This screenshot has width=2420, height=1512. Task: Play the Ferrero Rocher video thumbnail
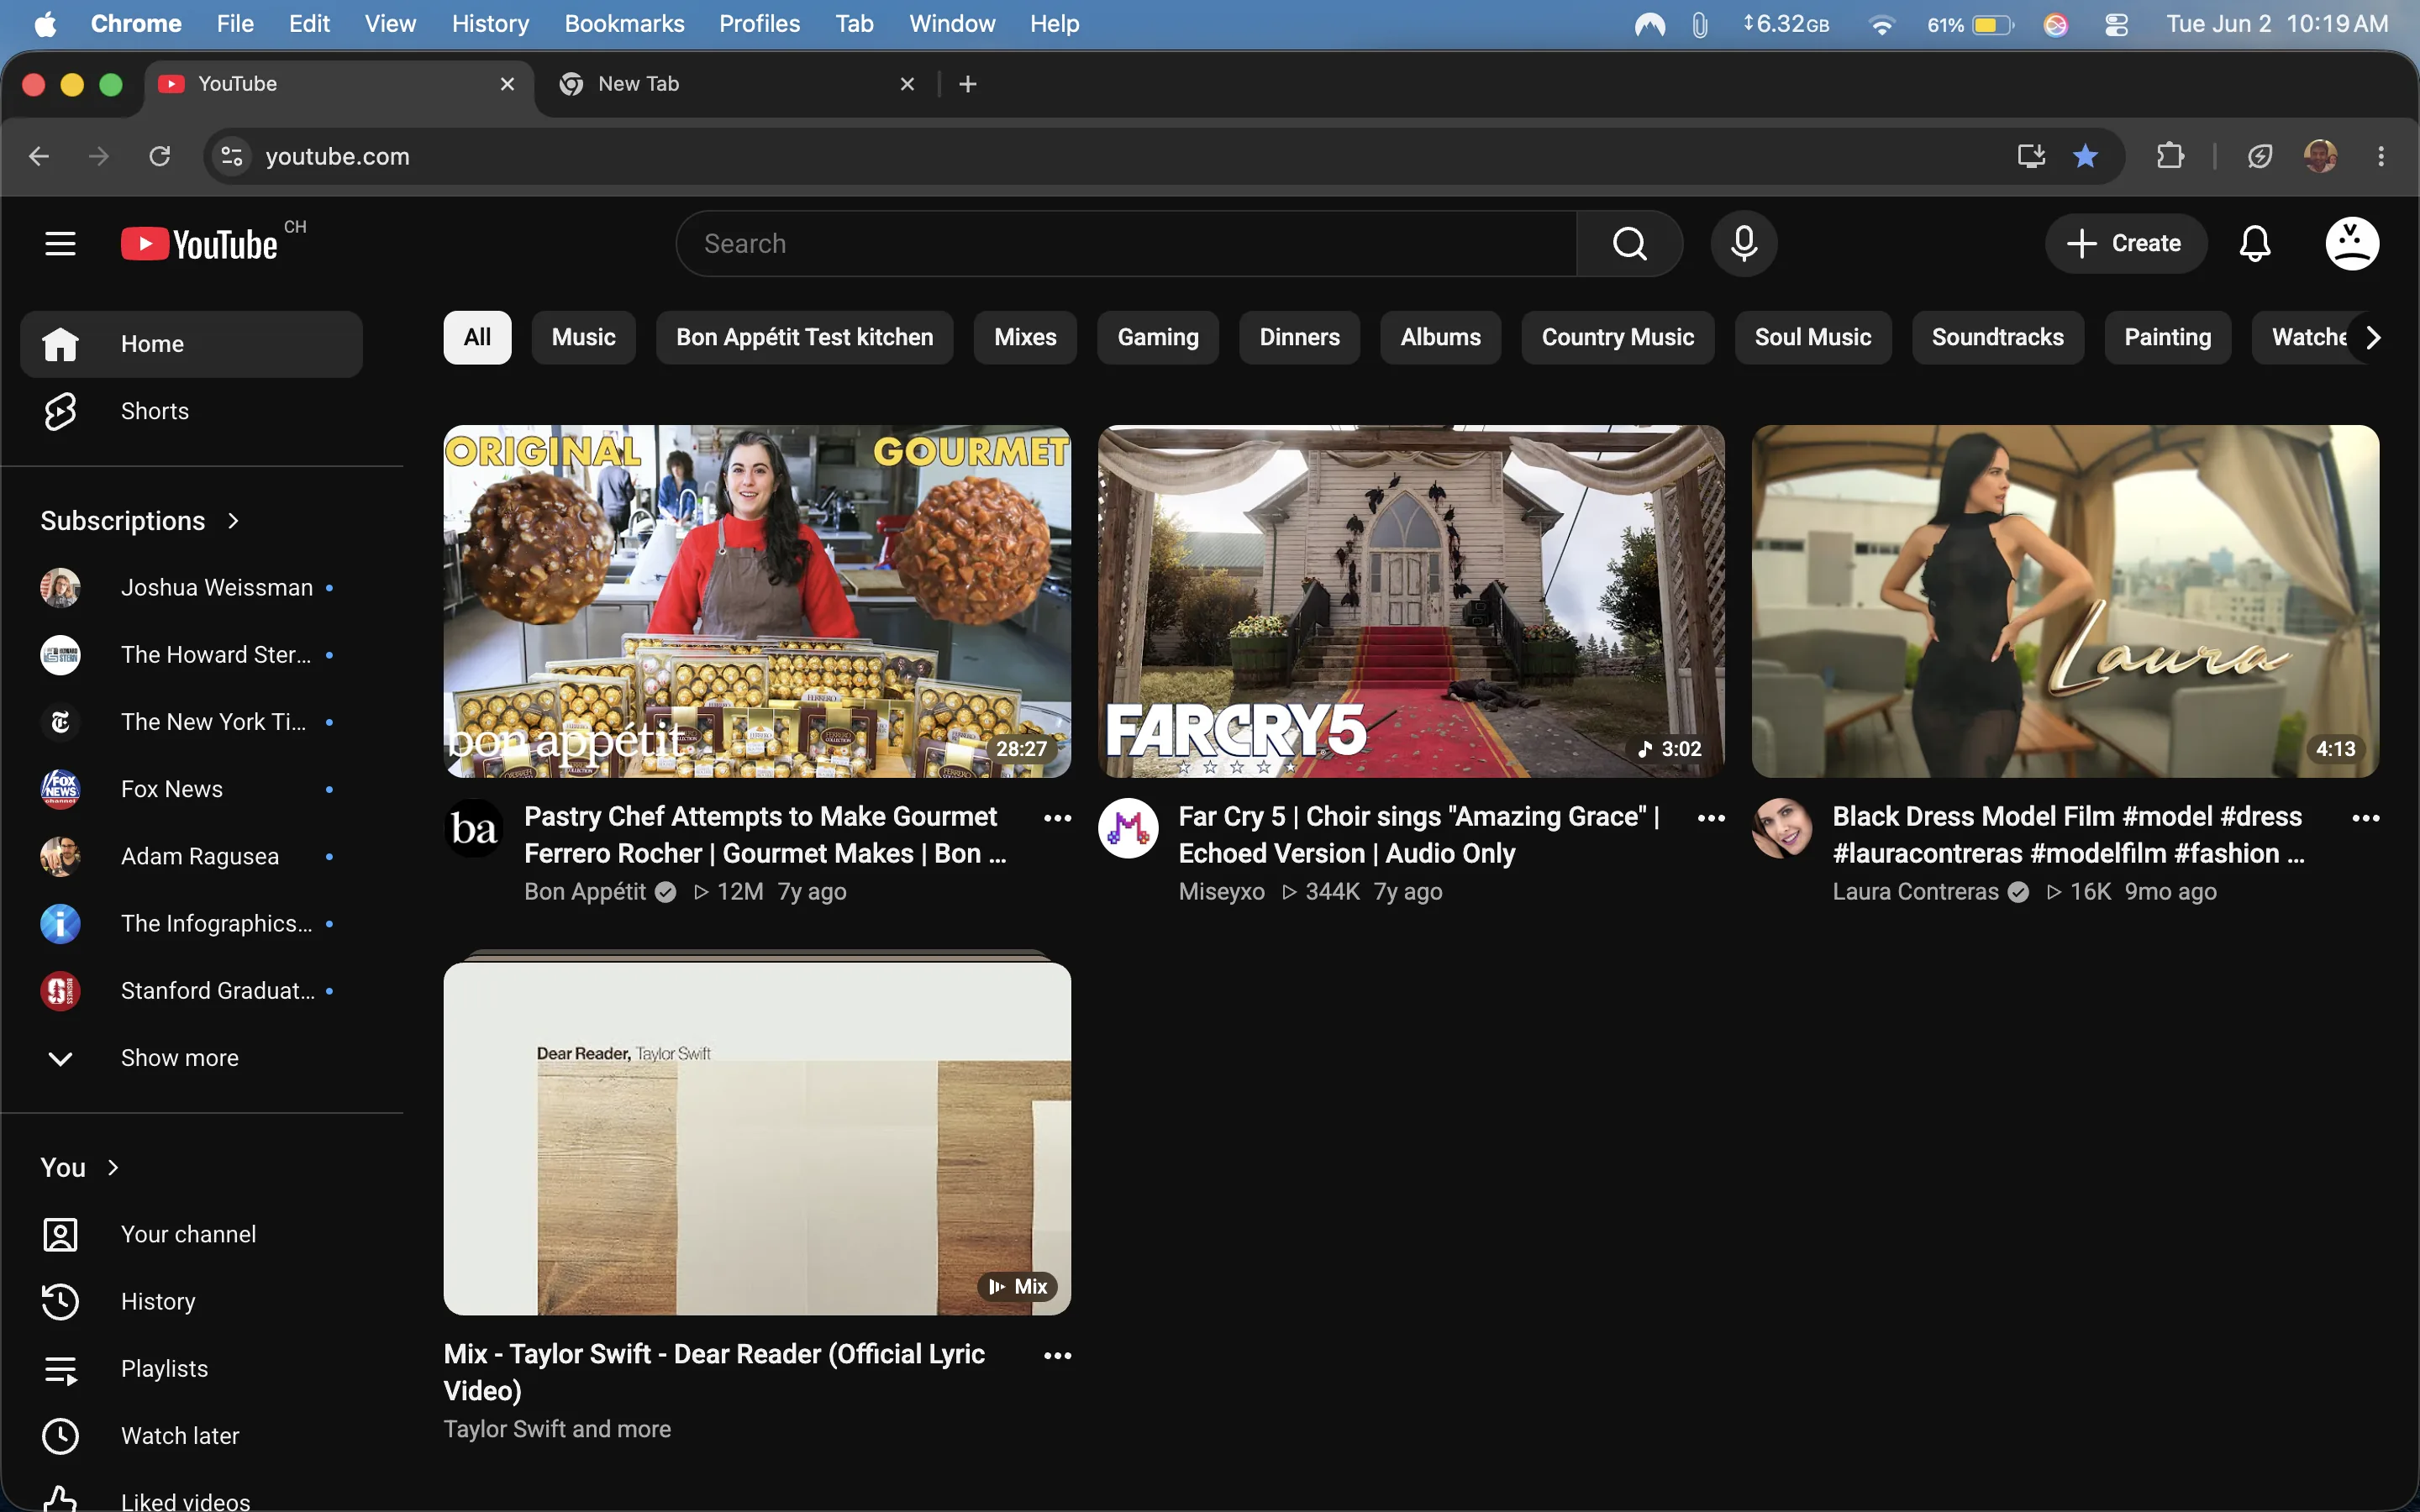tap(757, 601)
